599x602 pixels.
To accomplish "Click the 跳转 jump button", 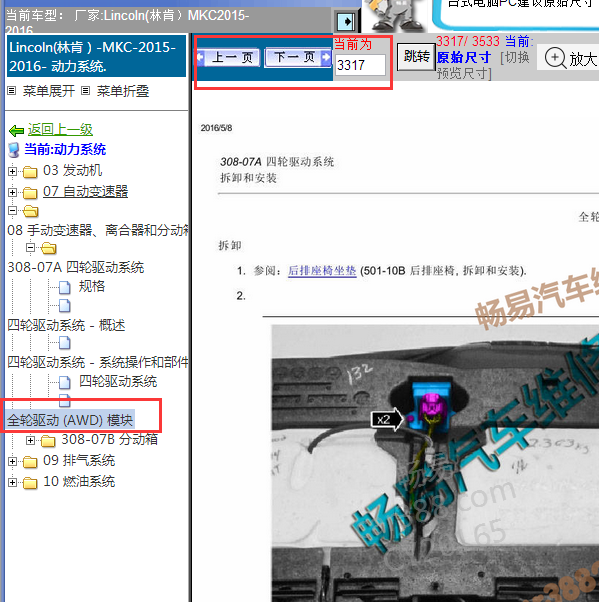I will point(416,57).
